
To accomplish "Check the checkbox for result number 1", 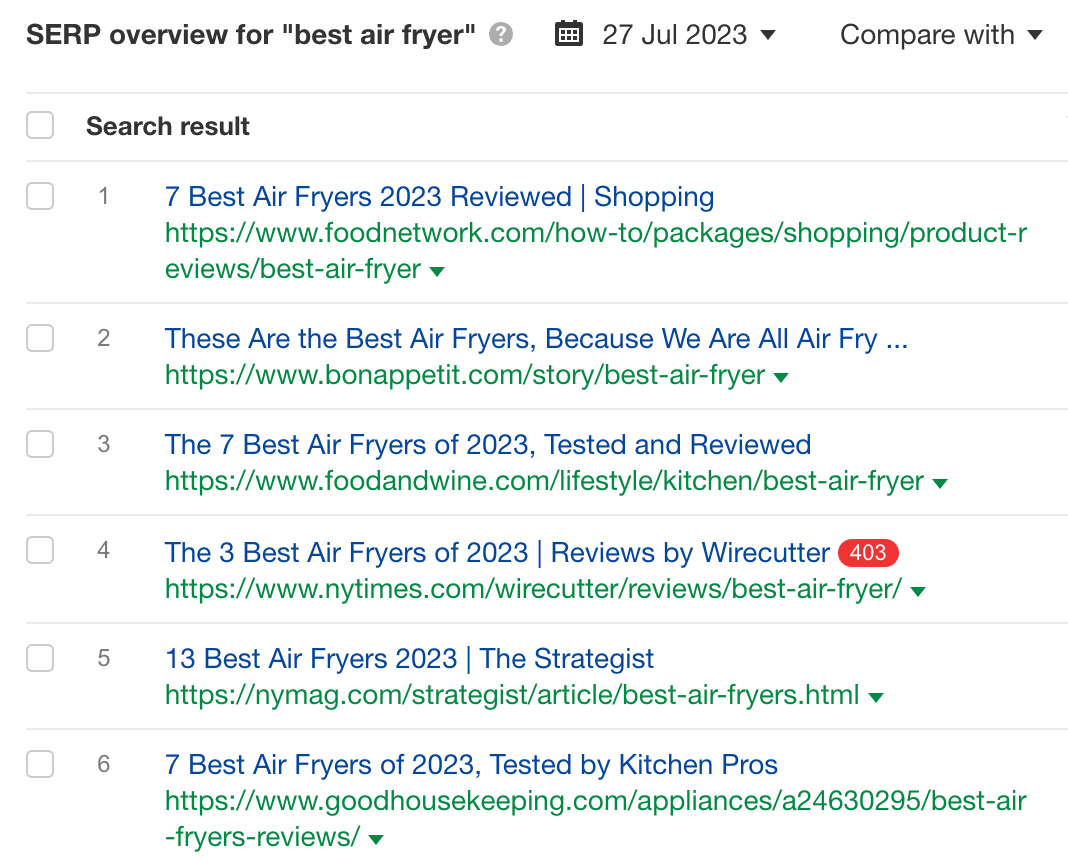I will (40, 196).
